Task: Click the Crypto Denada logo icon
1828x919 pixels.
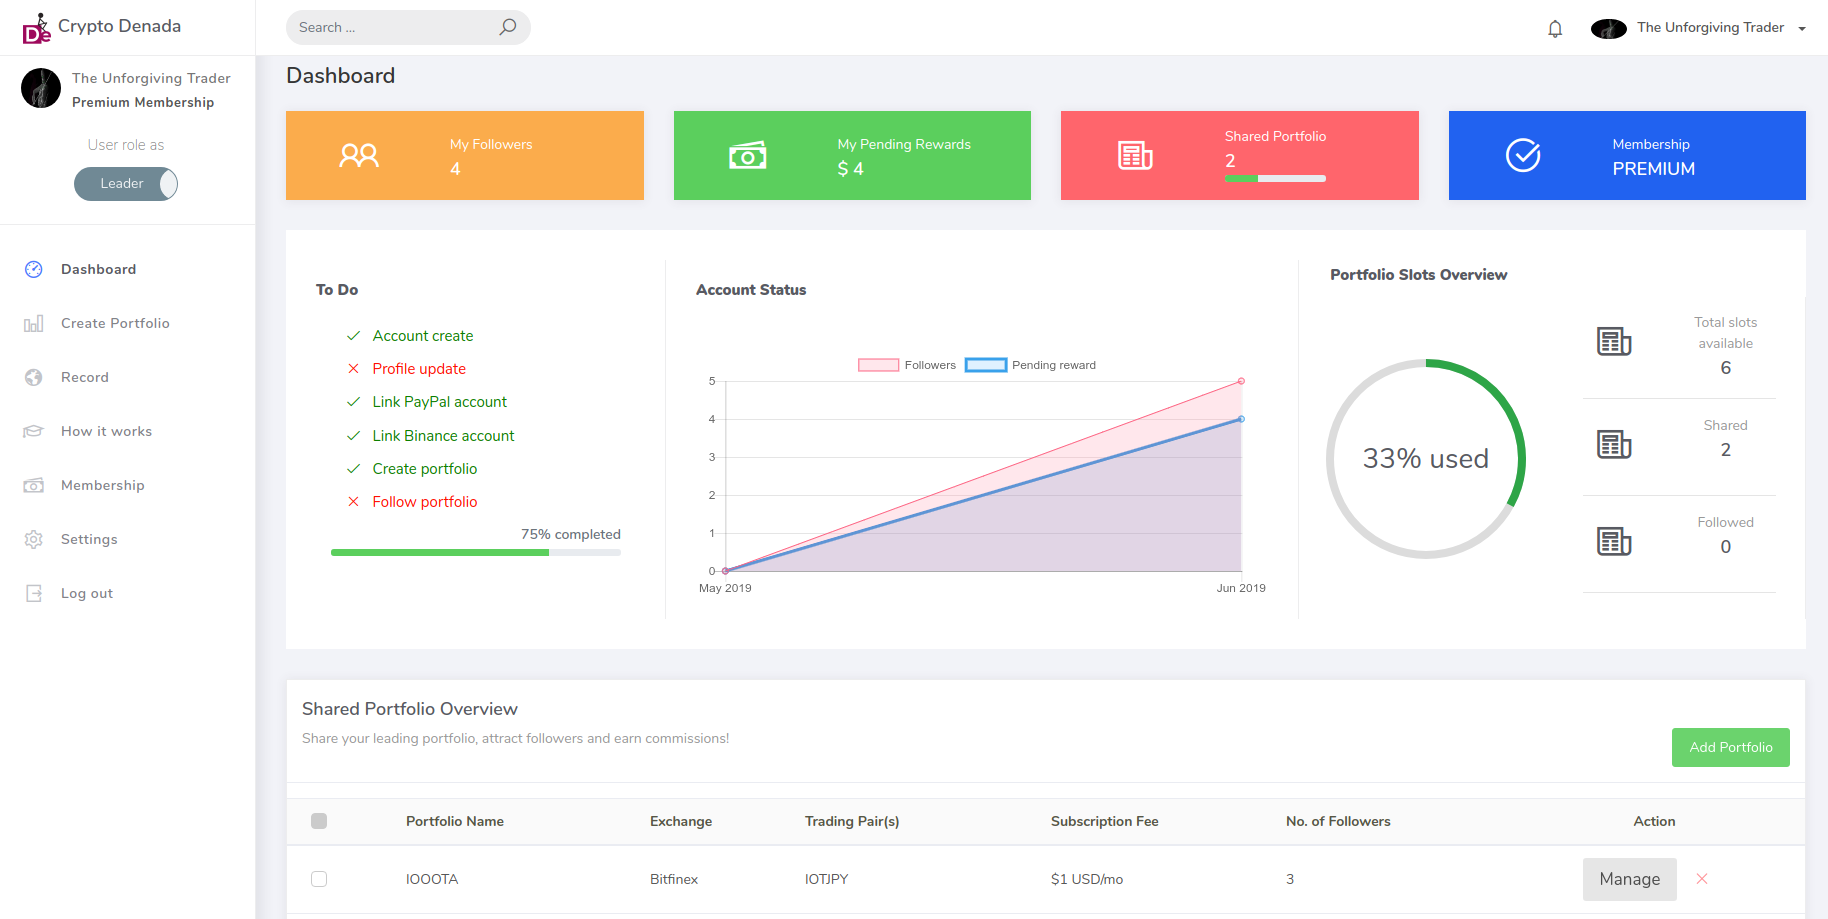Action: pos(37,28)
